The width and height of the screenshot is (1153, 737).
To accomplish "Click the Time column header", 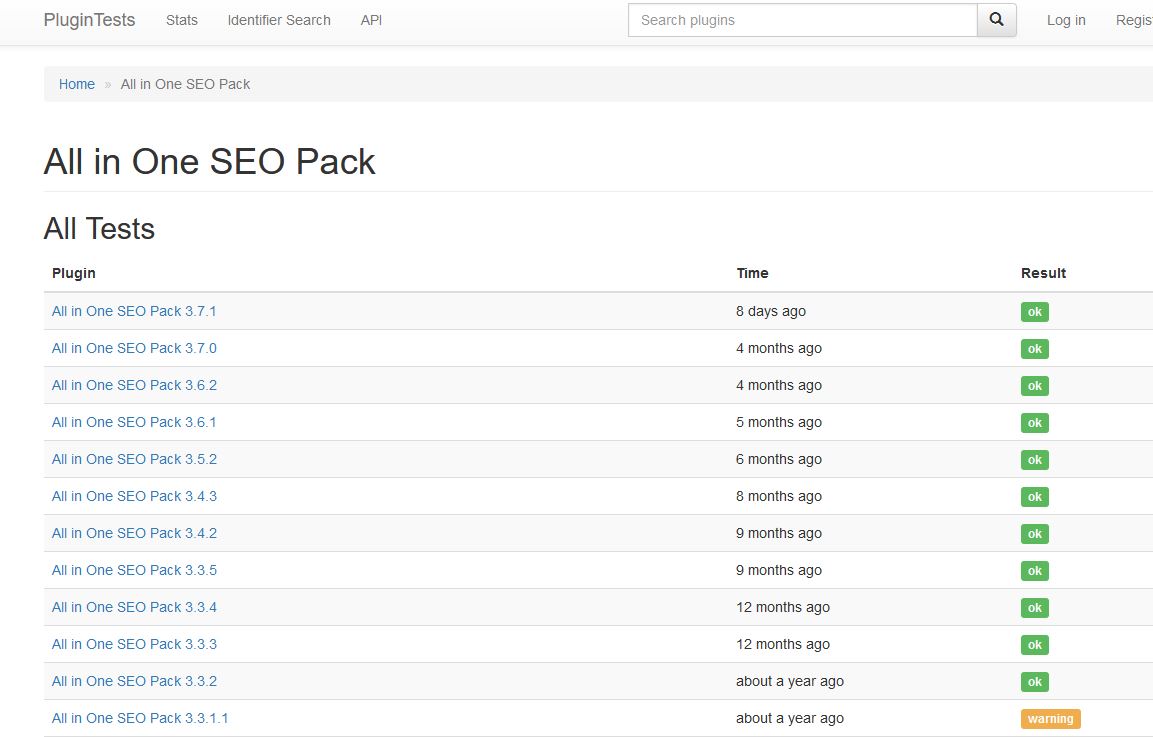I will pos(752,273).
